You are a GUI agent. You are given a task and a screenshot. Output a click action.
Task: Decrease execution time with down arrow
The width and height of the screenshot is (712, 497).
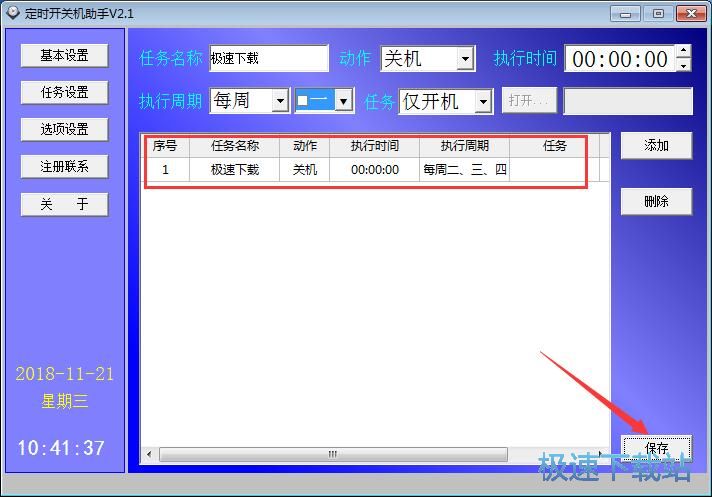click(683, 65)
